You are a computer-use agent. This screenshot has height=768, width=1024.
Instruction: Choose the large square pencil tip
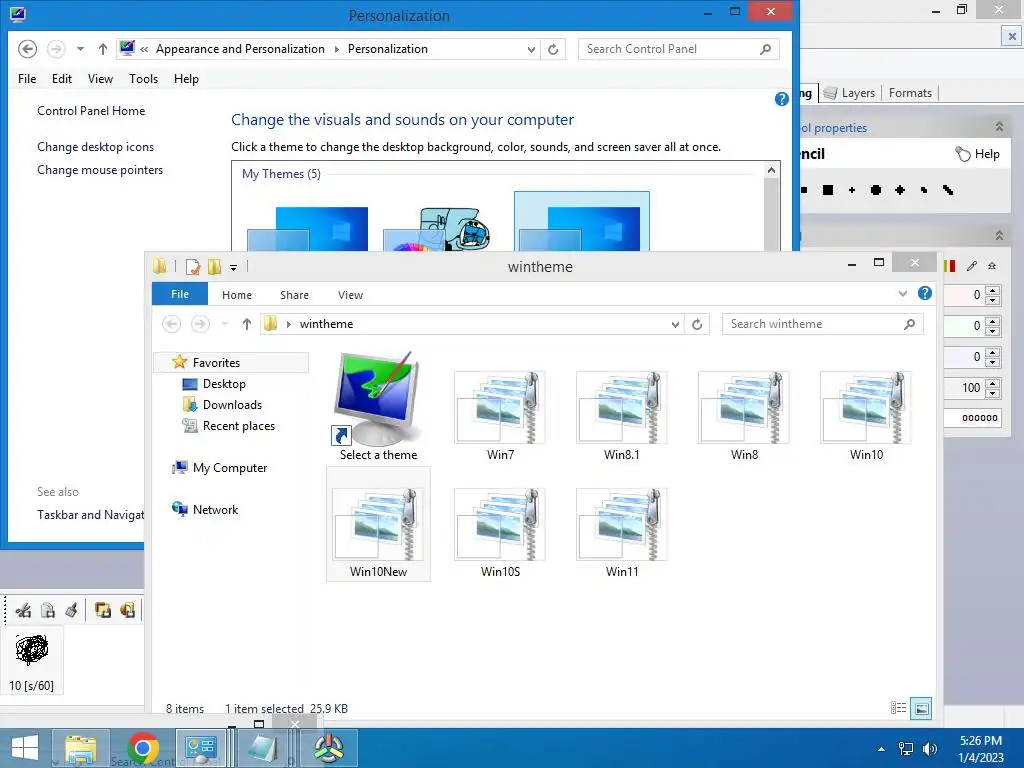(x=827, y=190)
